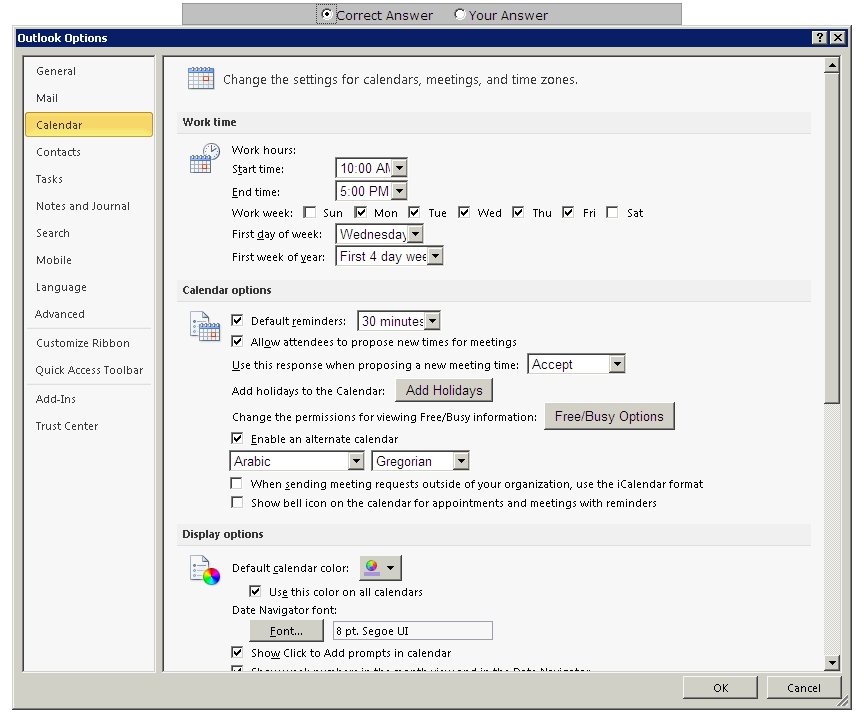Screen dimensions: 864x717
Task: Open the Default calendar color picker
Action: 380,568
